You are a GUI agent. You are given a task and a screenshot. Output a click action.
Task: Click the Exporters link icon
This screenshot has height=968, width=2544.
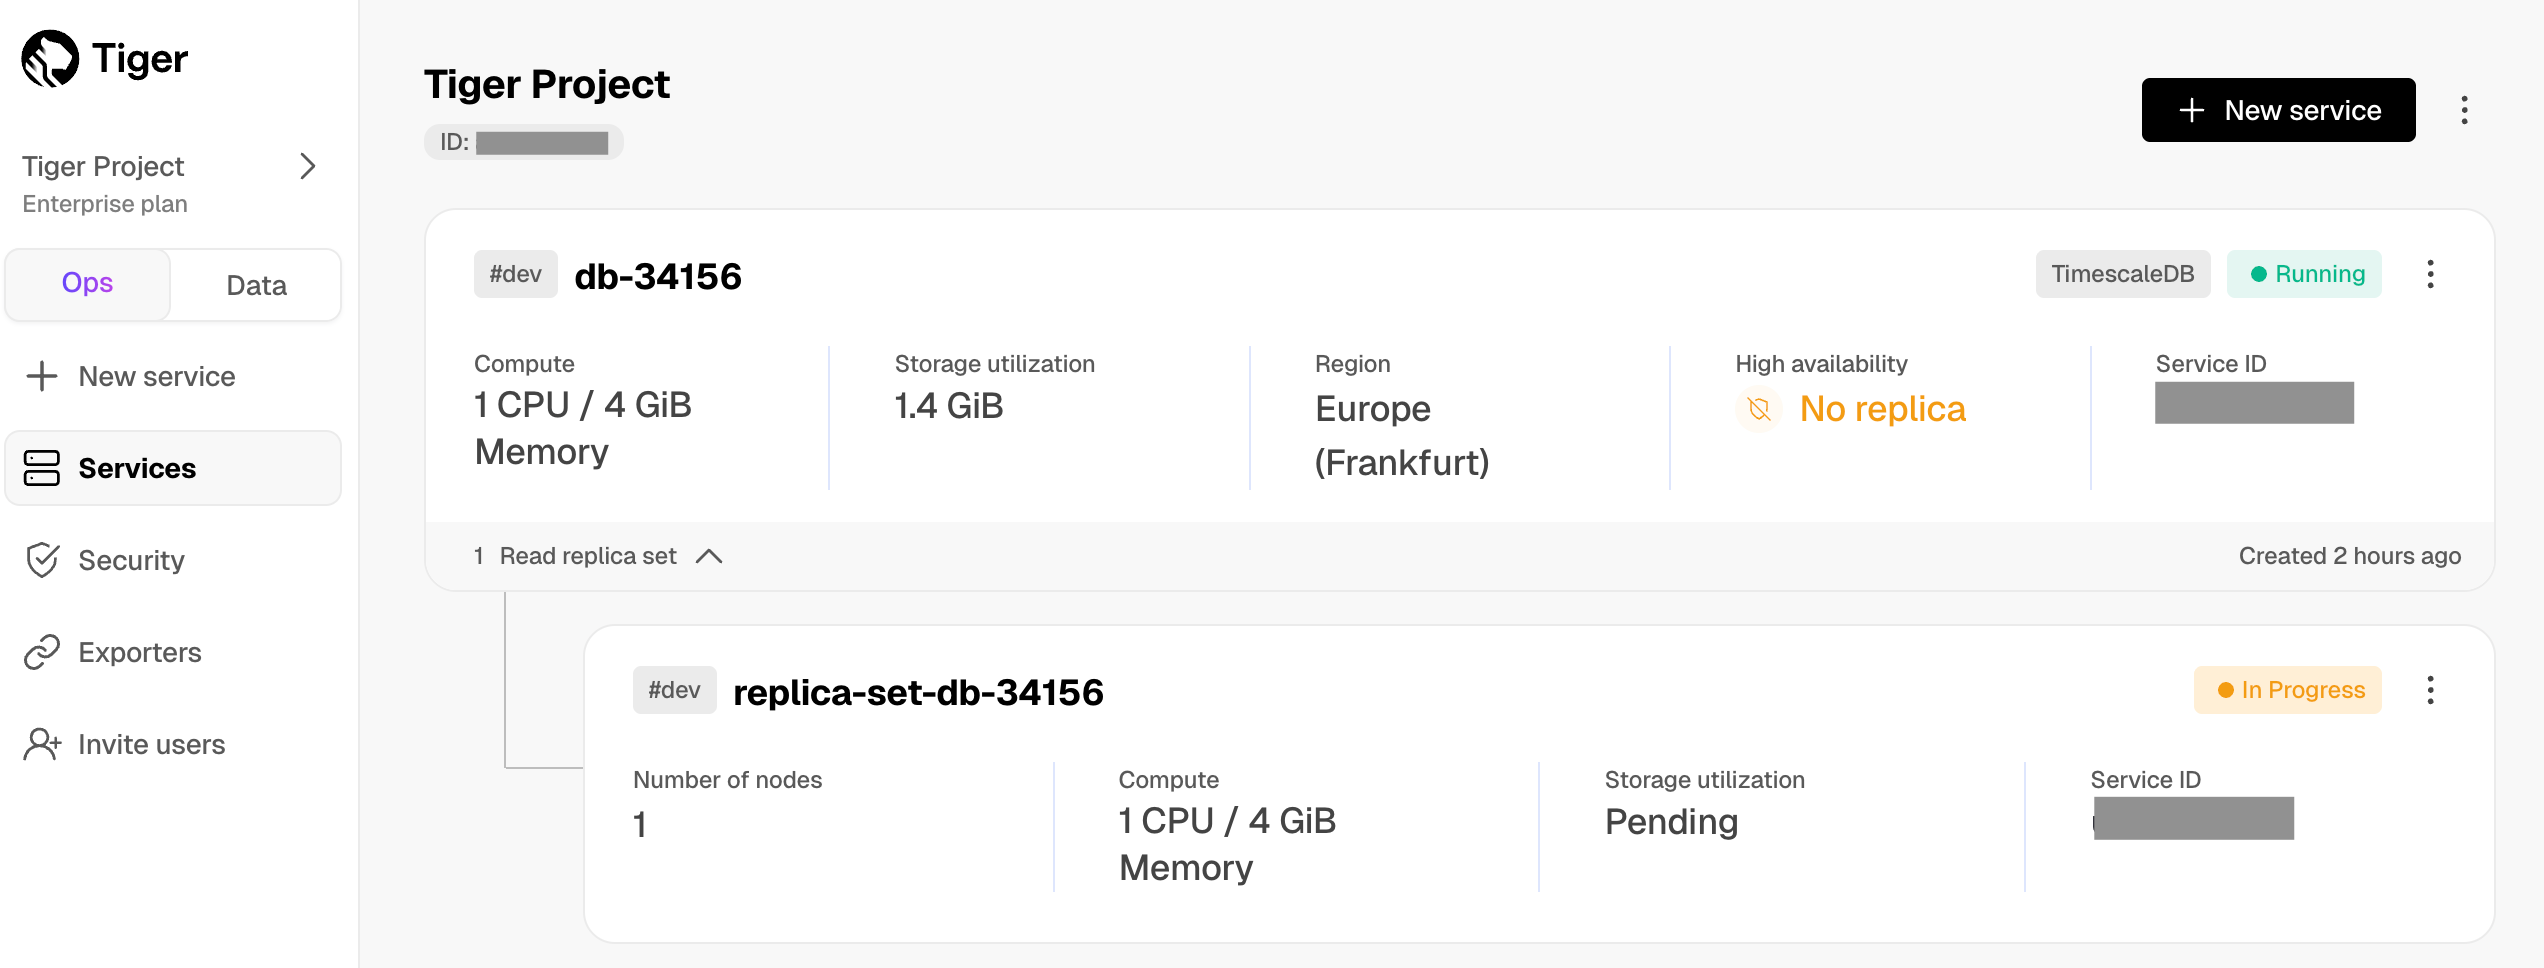click(x=42, y=652)
